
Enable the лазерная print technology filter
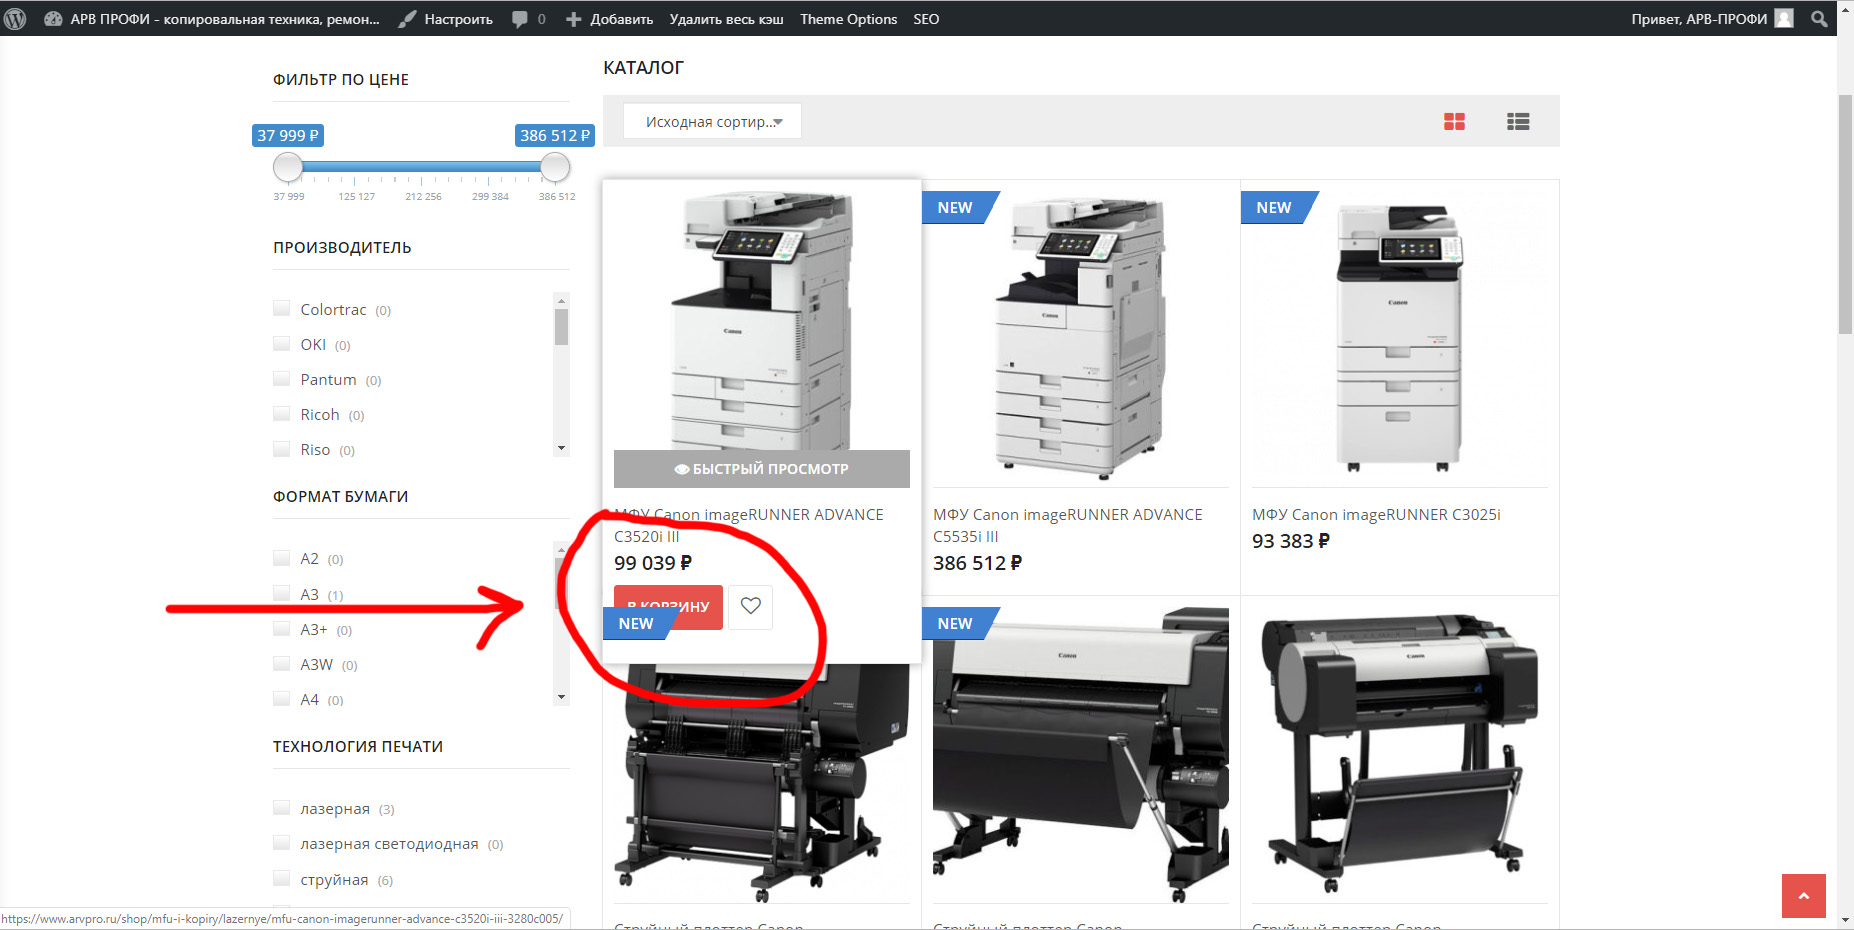point(282,807)
